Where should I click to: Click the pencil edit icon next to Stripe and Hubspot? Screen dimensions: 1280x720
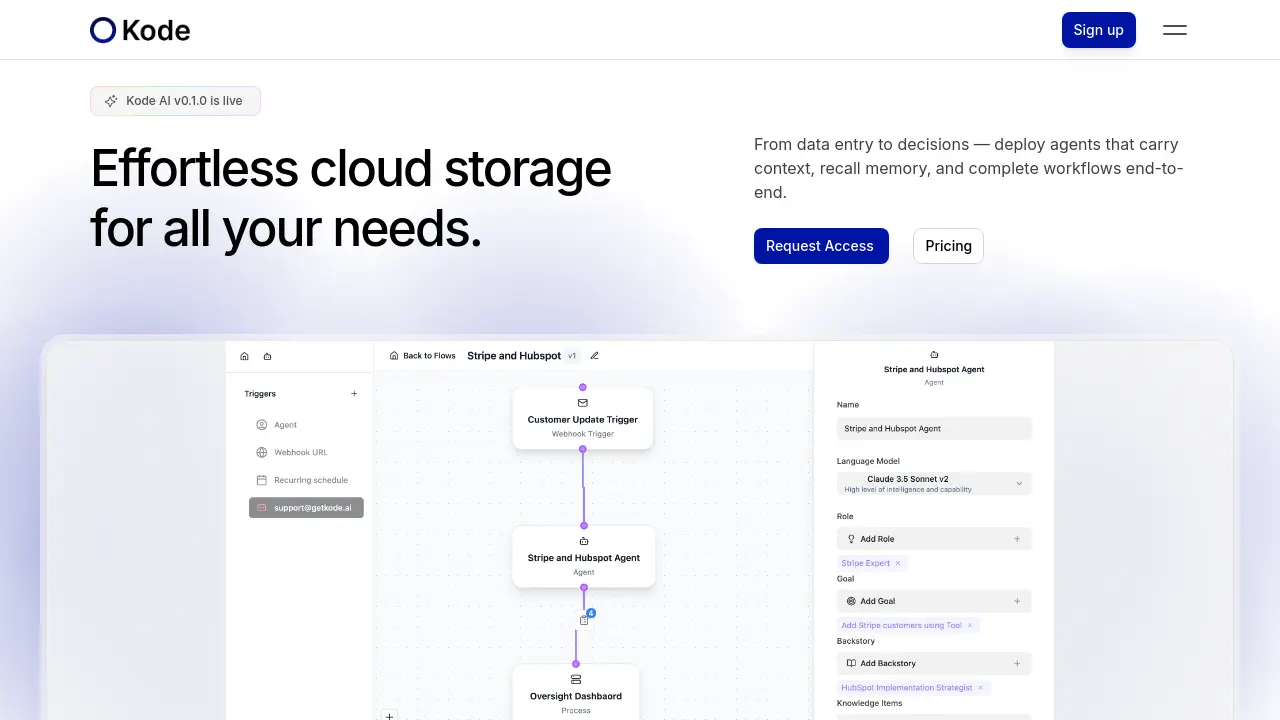point(594,356)
